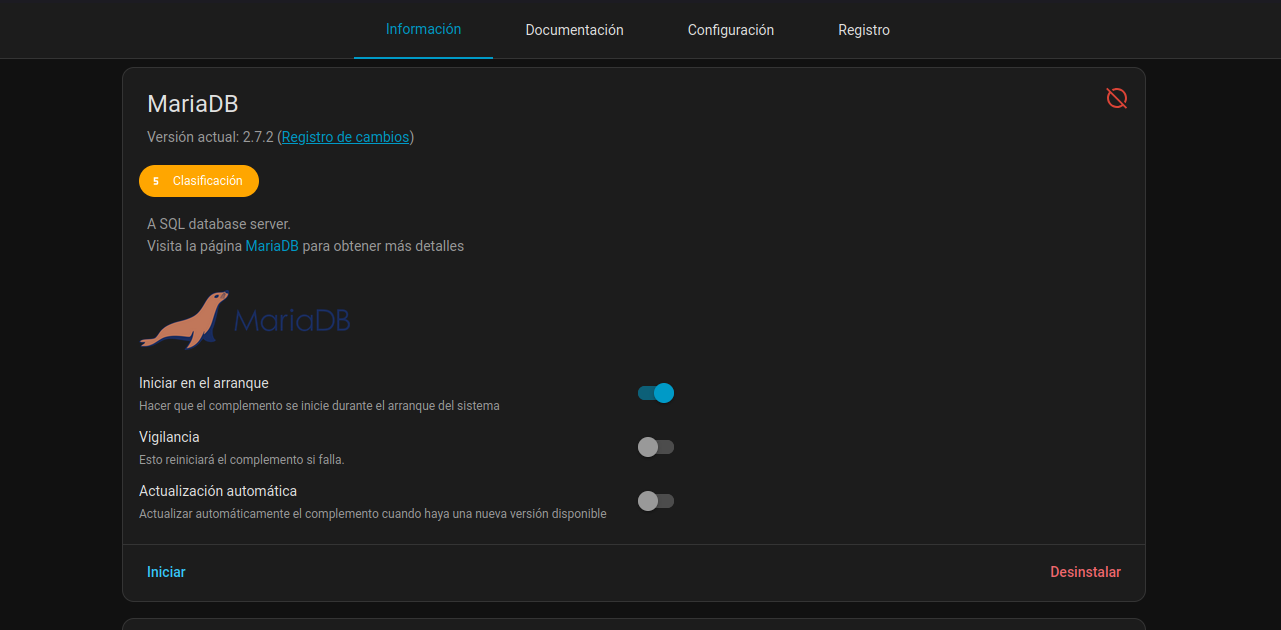Select the Información tab

pyautogui.click(x=423, y=29)
